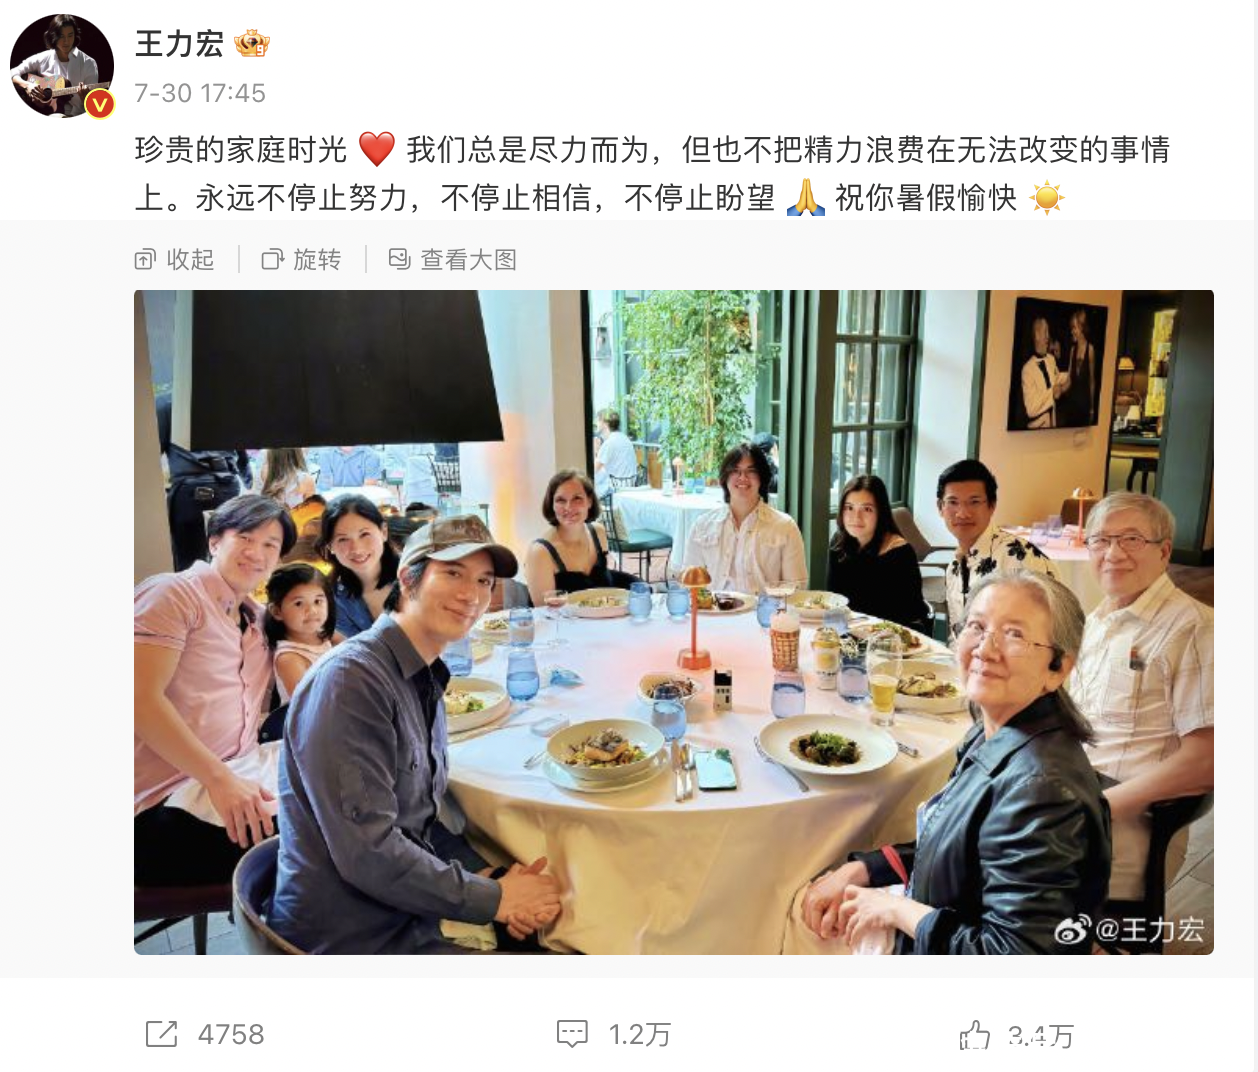1258x1072 pixels.
Task: Click the repost count 4758
Action: (x=231, y=1034)
